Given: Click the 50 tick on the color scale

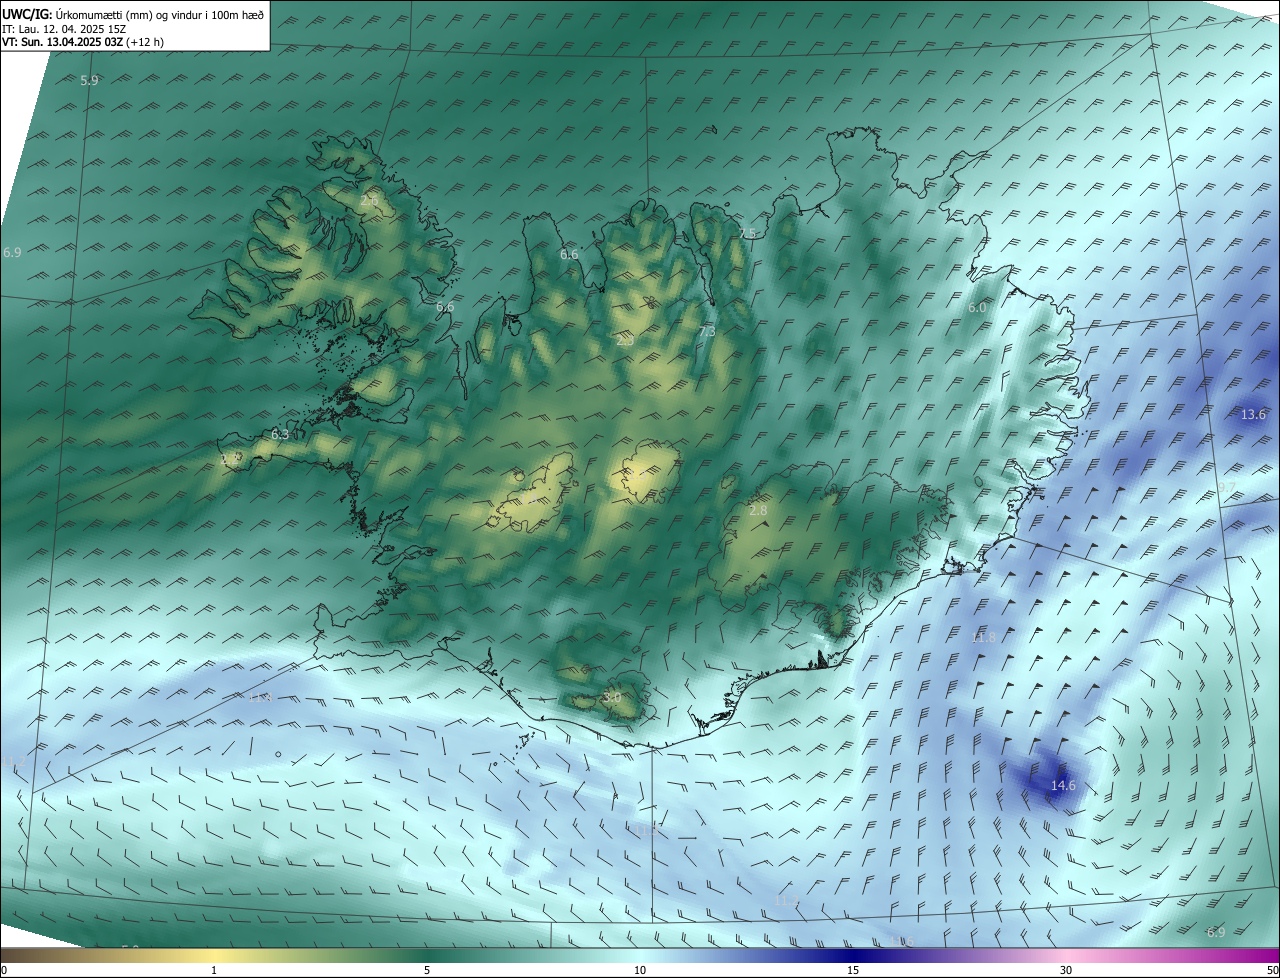Looking at the screenshot, I should coord(1272,970).
